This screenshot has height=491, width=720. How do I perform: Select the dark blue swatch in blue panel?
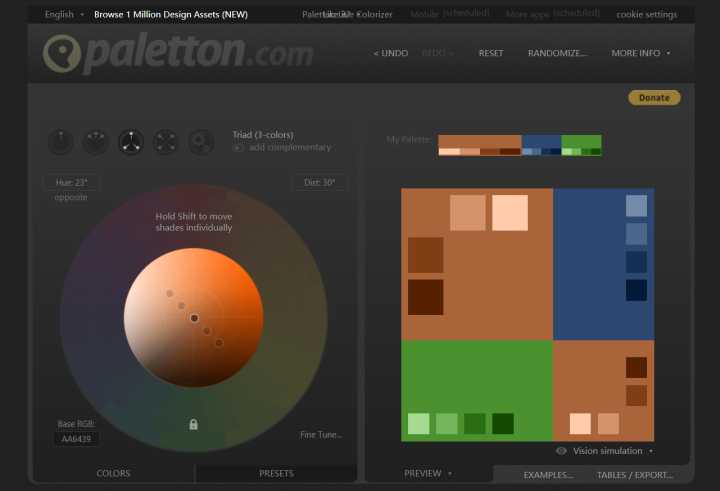(636, 262)
